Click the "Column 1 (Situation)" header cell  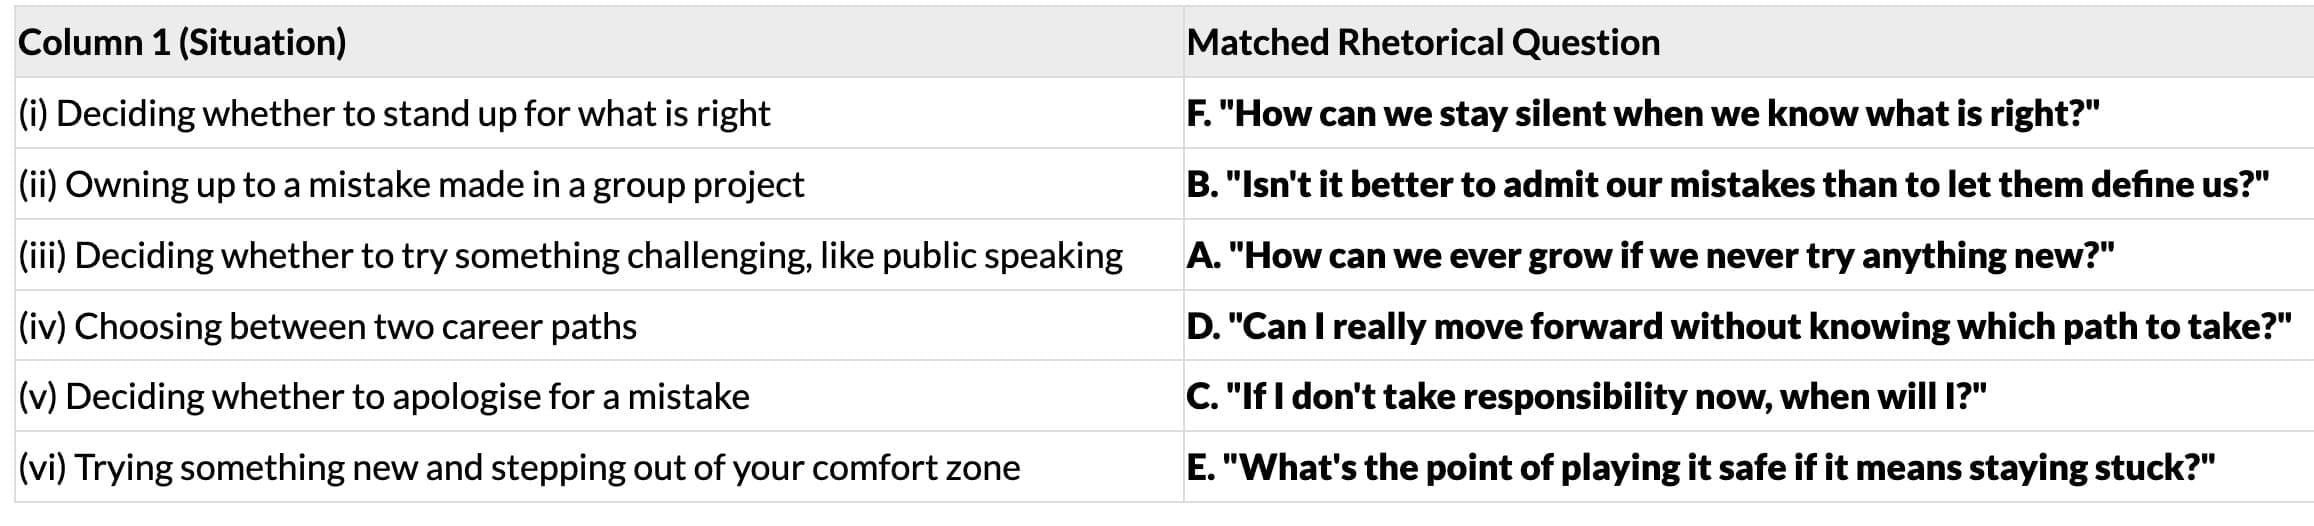(182, 43)
